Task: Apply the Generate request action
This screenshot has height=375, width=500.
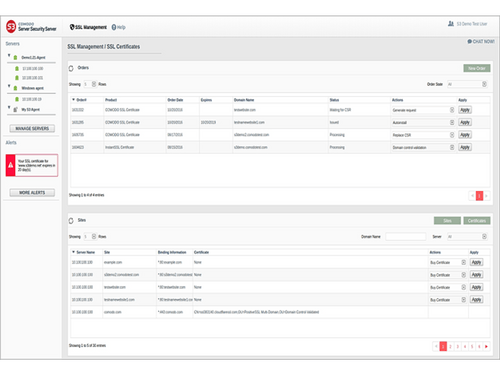Action: click(x=465, y=110)
